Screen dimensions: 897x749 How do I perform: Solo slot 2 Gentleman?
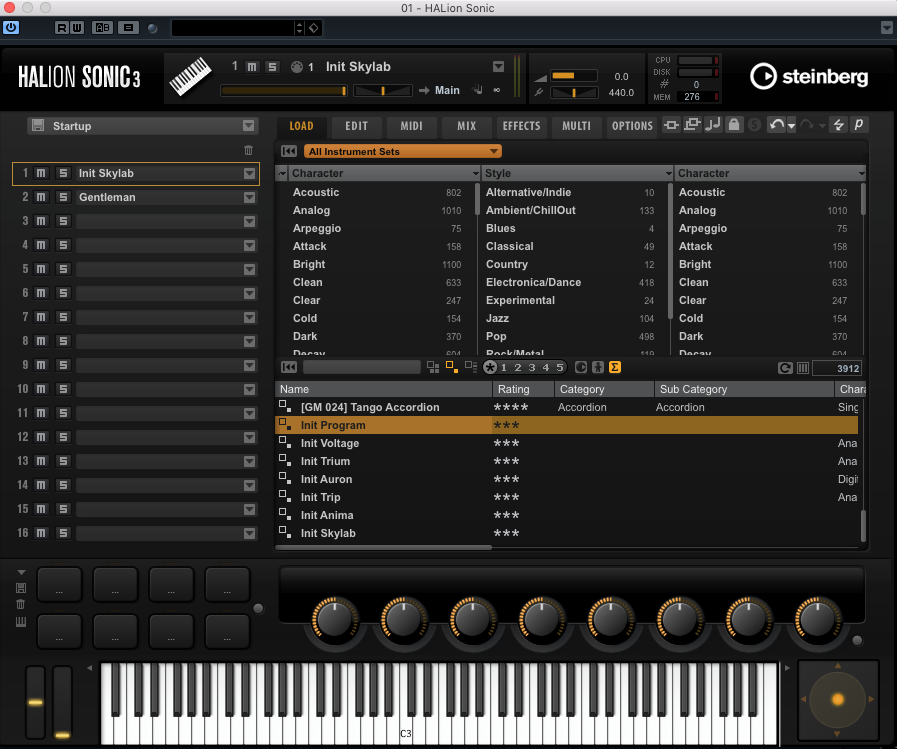point(63,197)
